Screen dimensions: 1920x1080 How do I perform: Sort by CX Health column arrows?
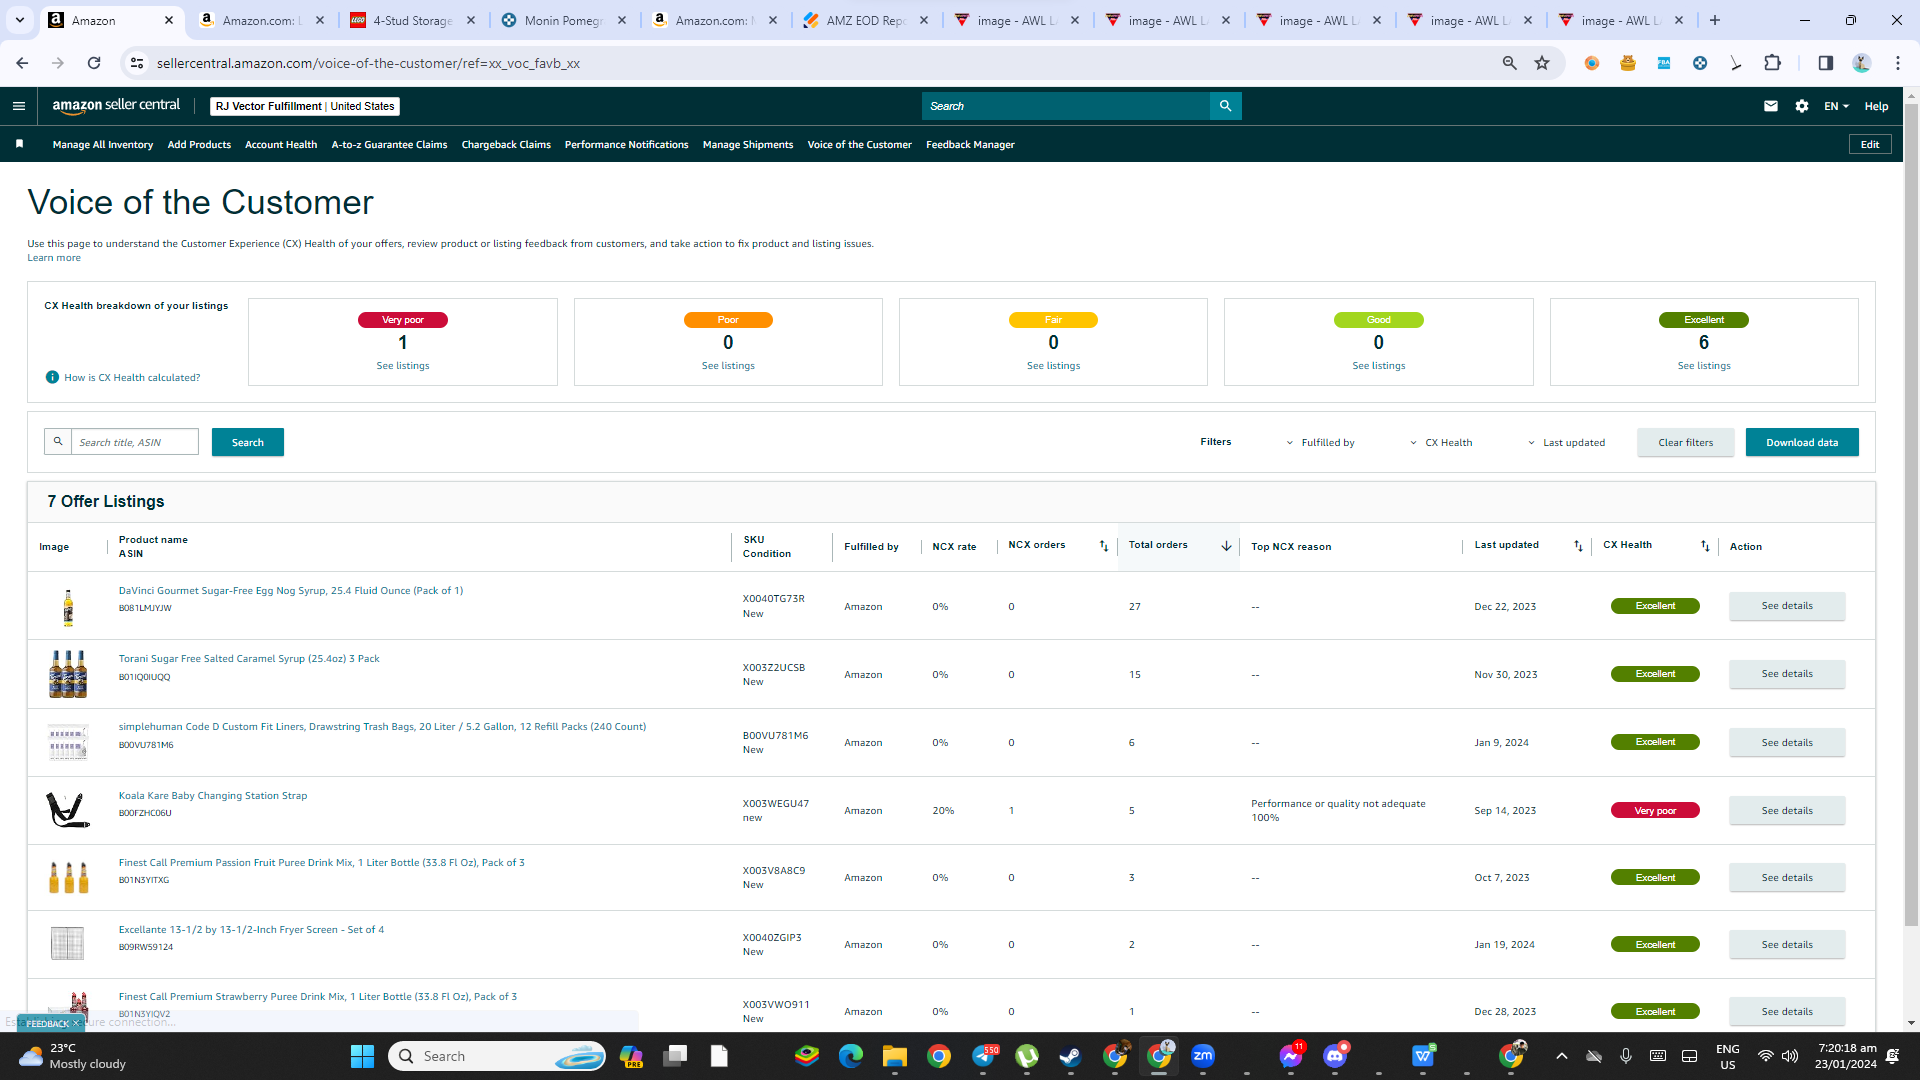[x=1705, y=546]
